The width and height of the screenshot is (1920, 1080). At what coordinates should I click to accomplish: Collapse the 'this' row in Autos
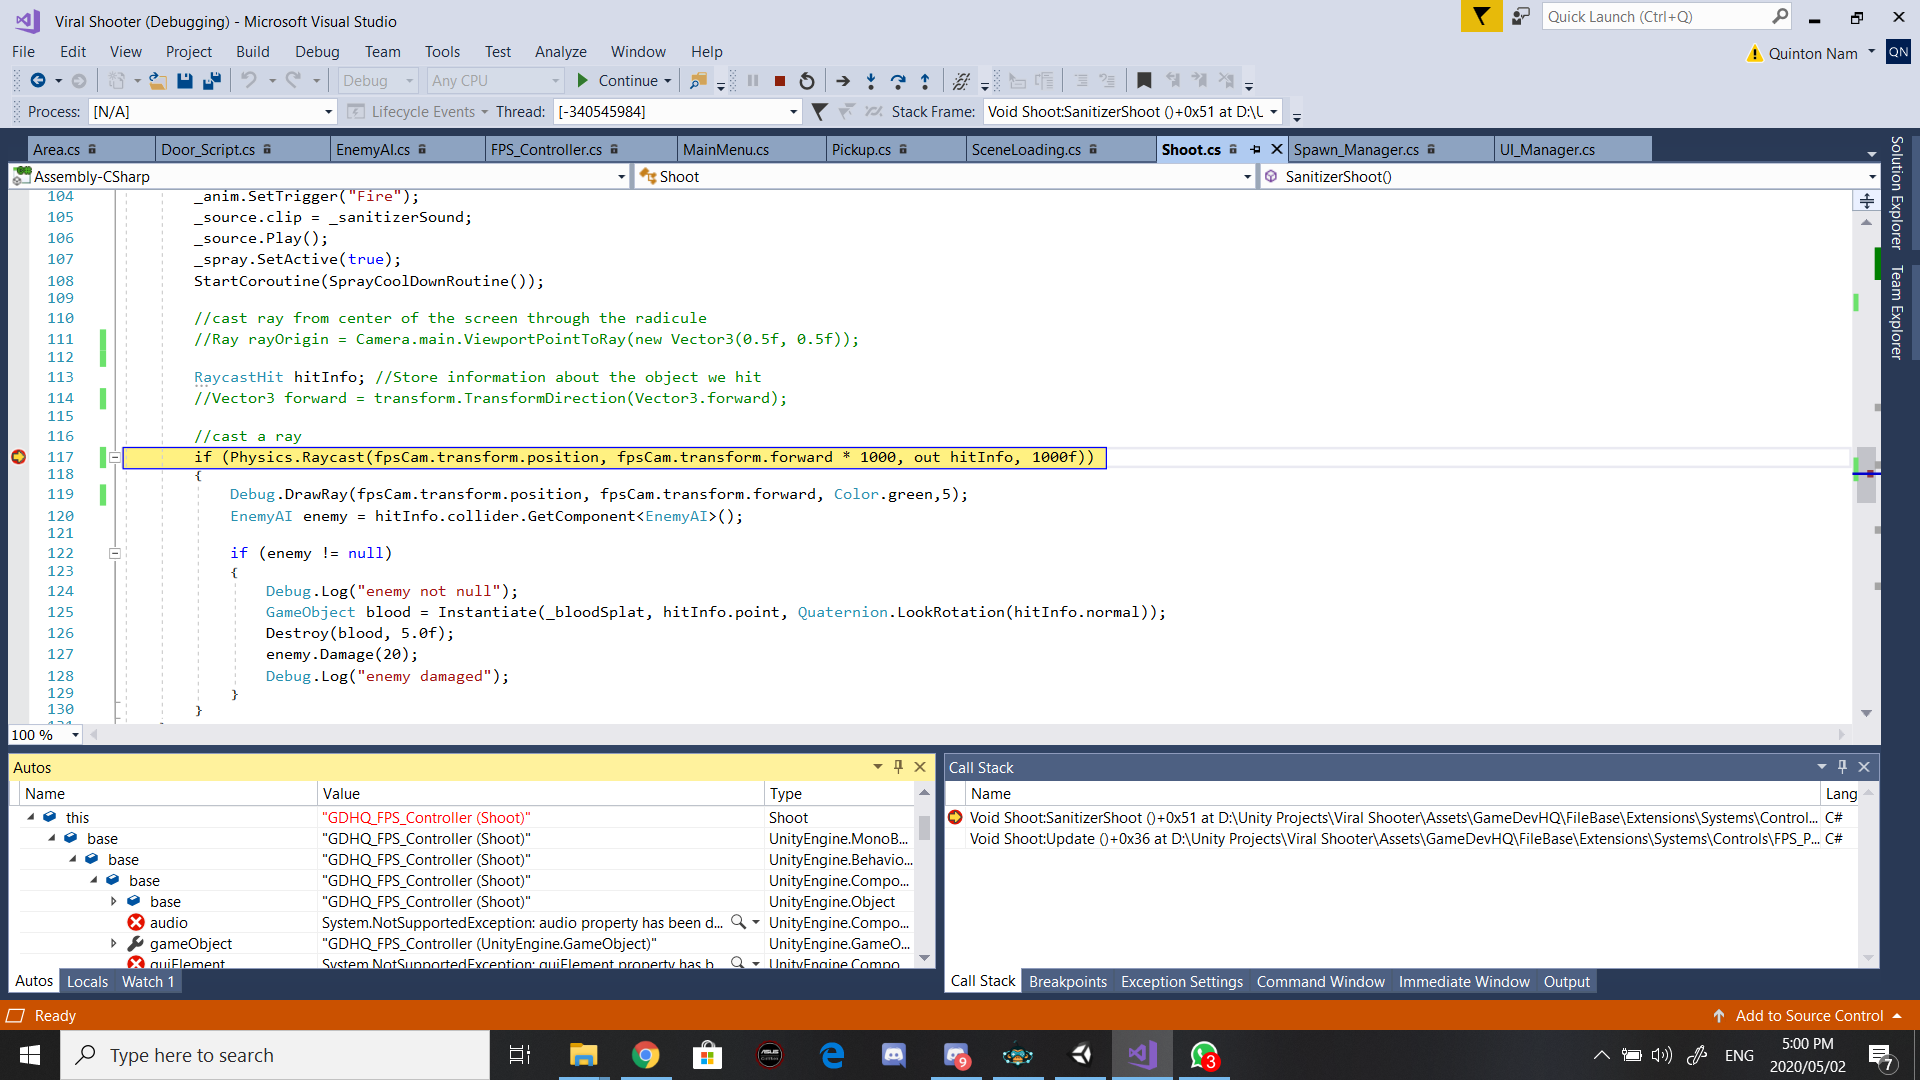click(31, 817)
